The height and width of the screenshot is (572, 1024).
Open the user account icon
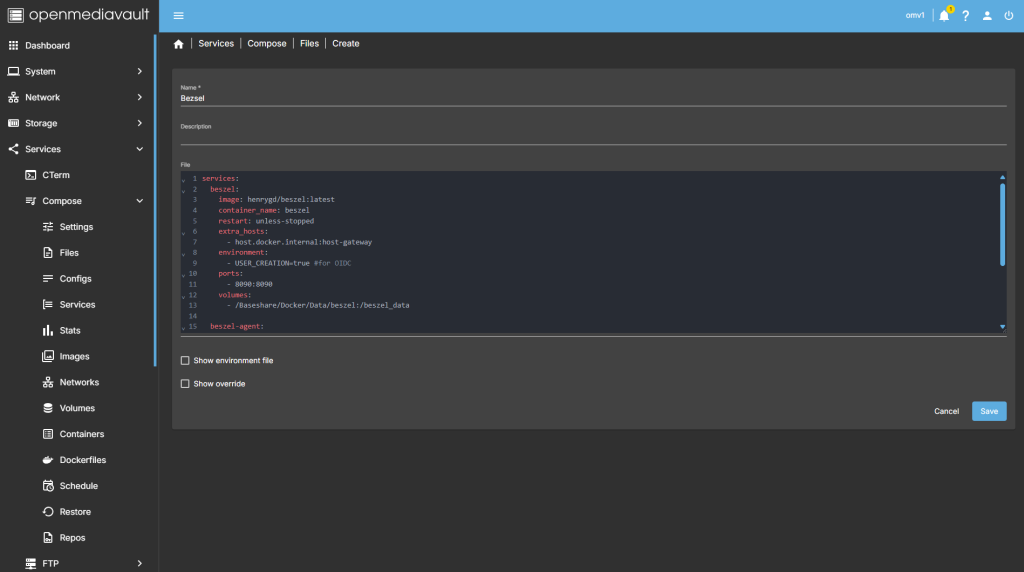point(987,16)
